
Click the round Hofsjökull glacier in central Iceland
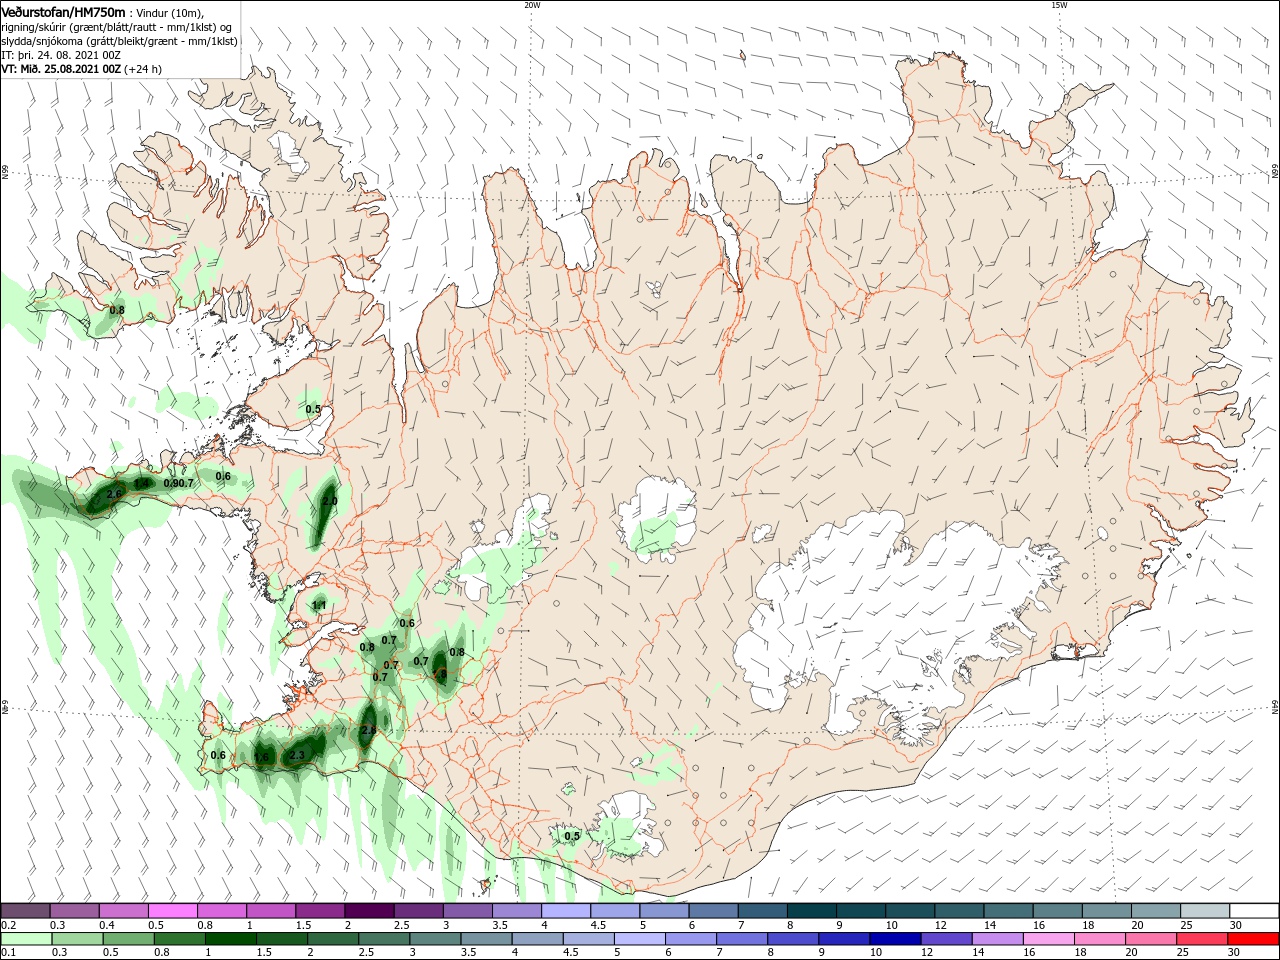click(657, 518)
